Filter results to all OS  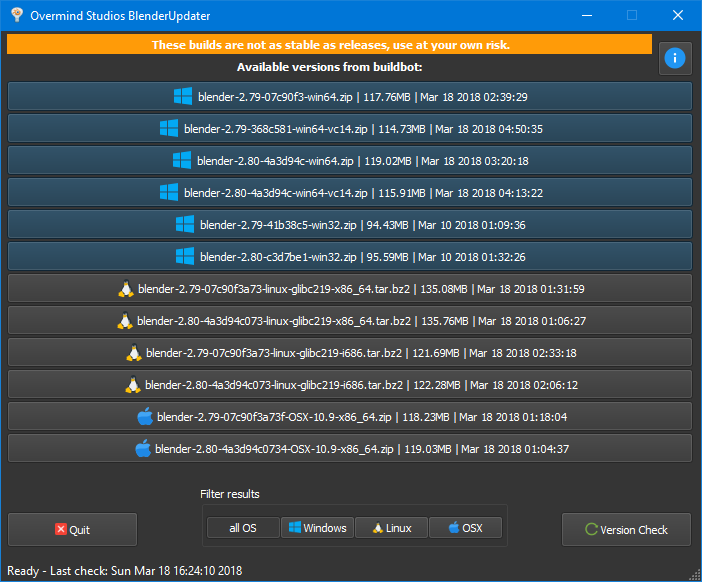(243, 528)
